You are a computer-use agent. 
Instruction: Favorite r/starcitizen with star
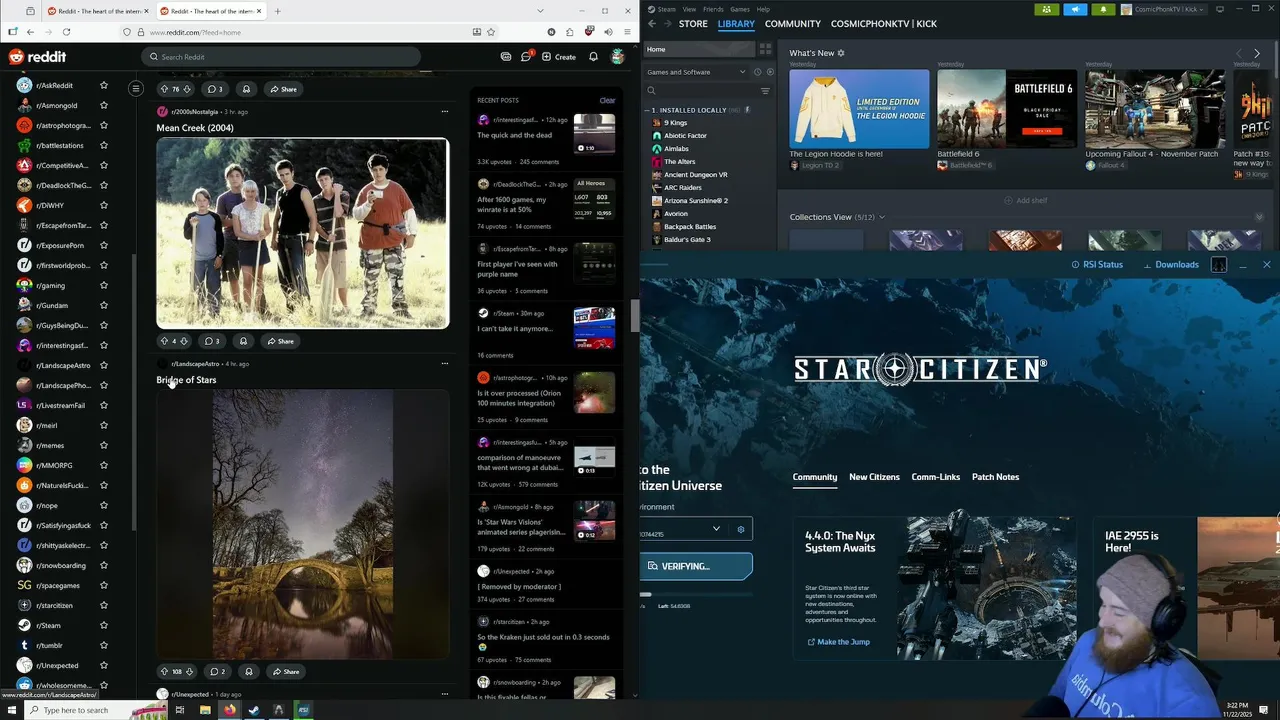tap(104, 605)
